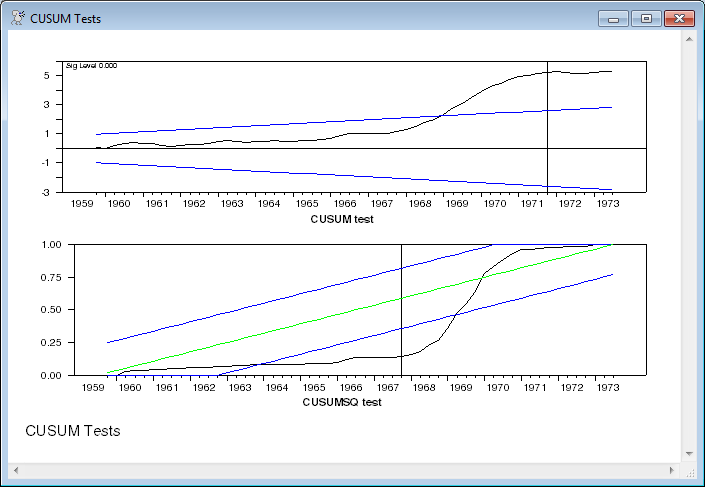
Task: Select the 'CUSUM test' axis title
Action: 342,219
